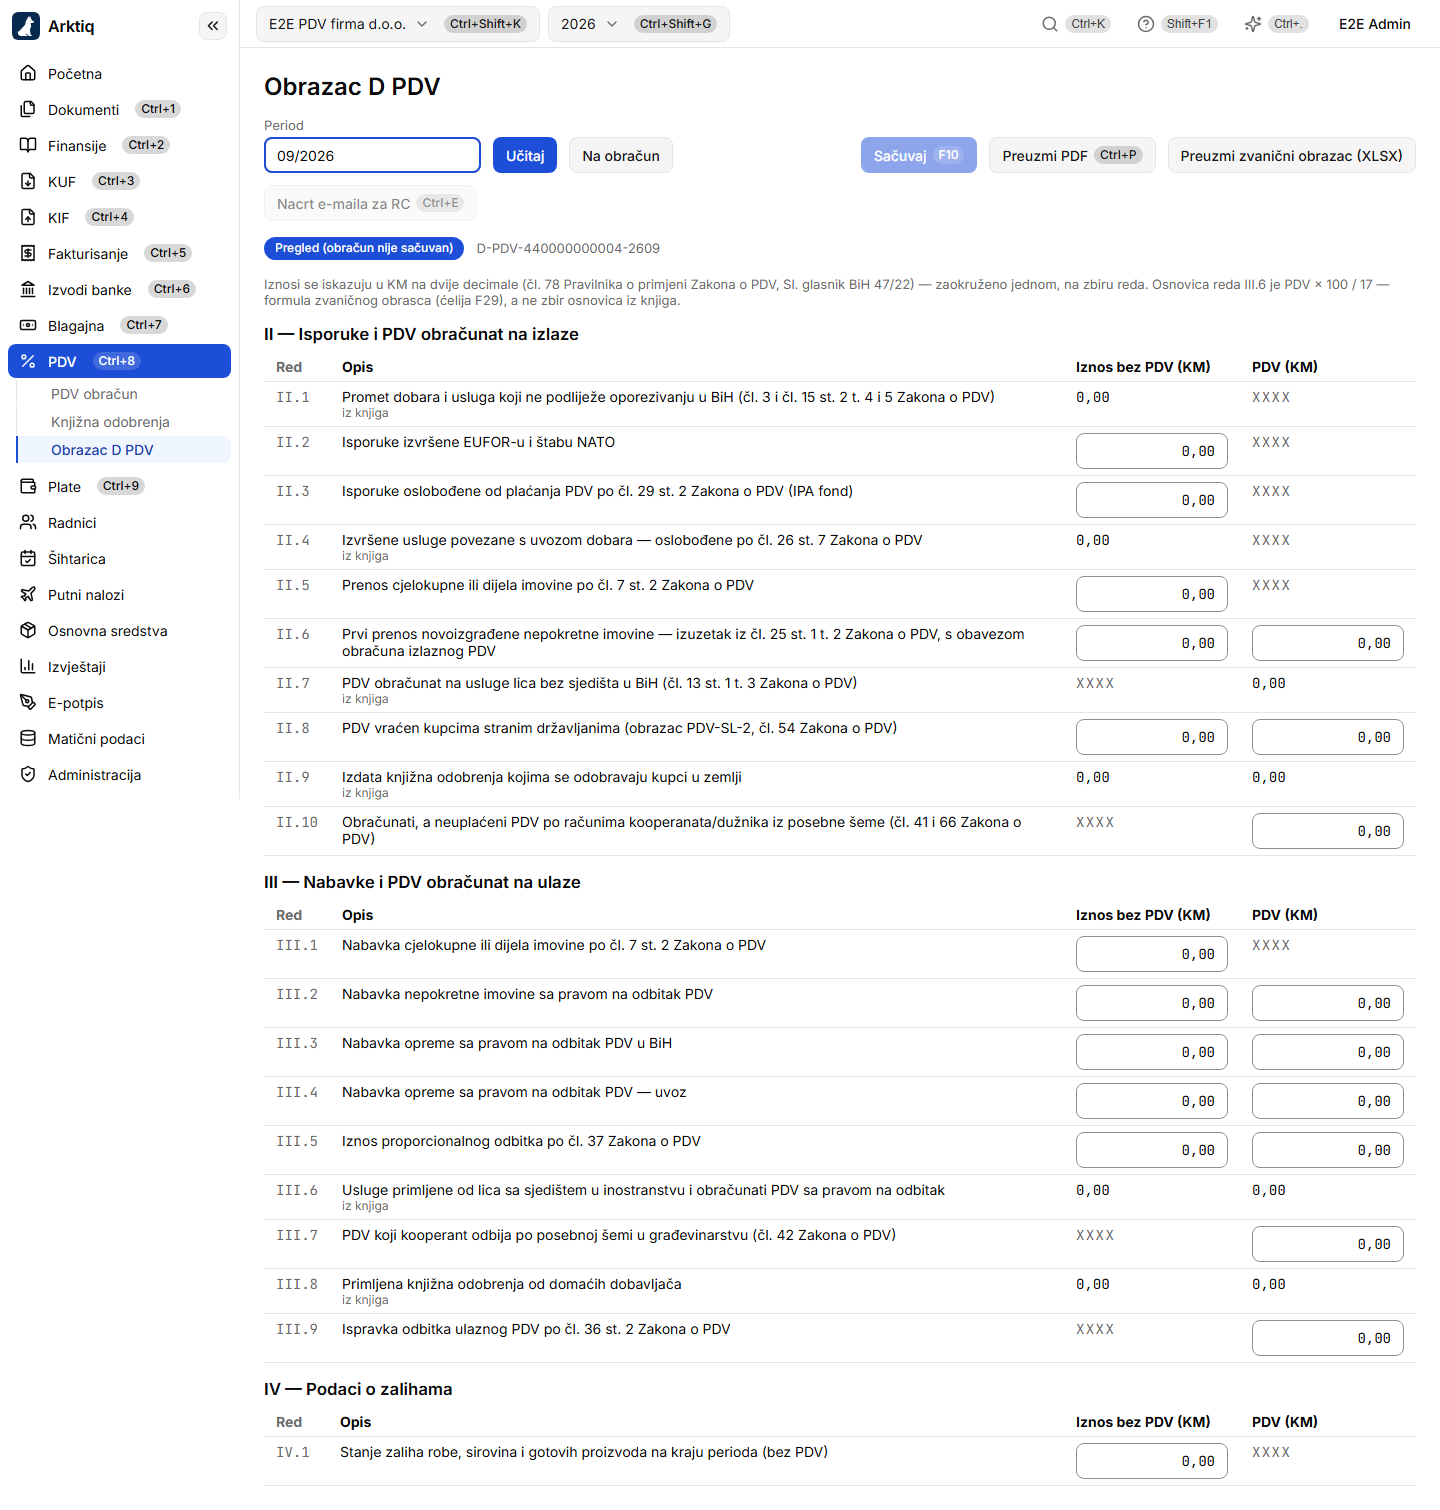Click the Na obračun button
Image resolution: width=1440 pixels, height=1510 pixels.
pos(621,155)
